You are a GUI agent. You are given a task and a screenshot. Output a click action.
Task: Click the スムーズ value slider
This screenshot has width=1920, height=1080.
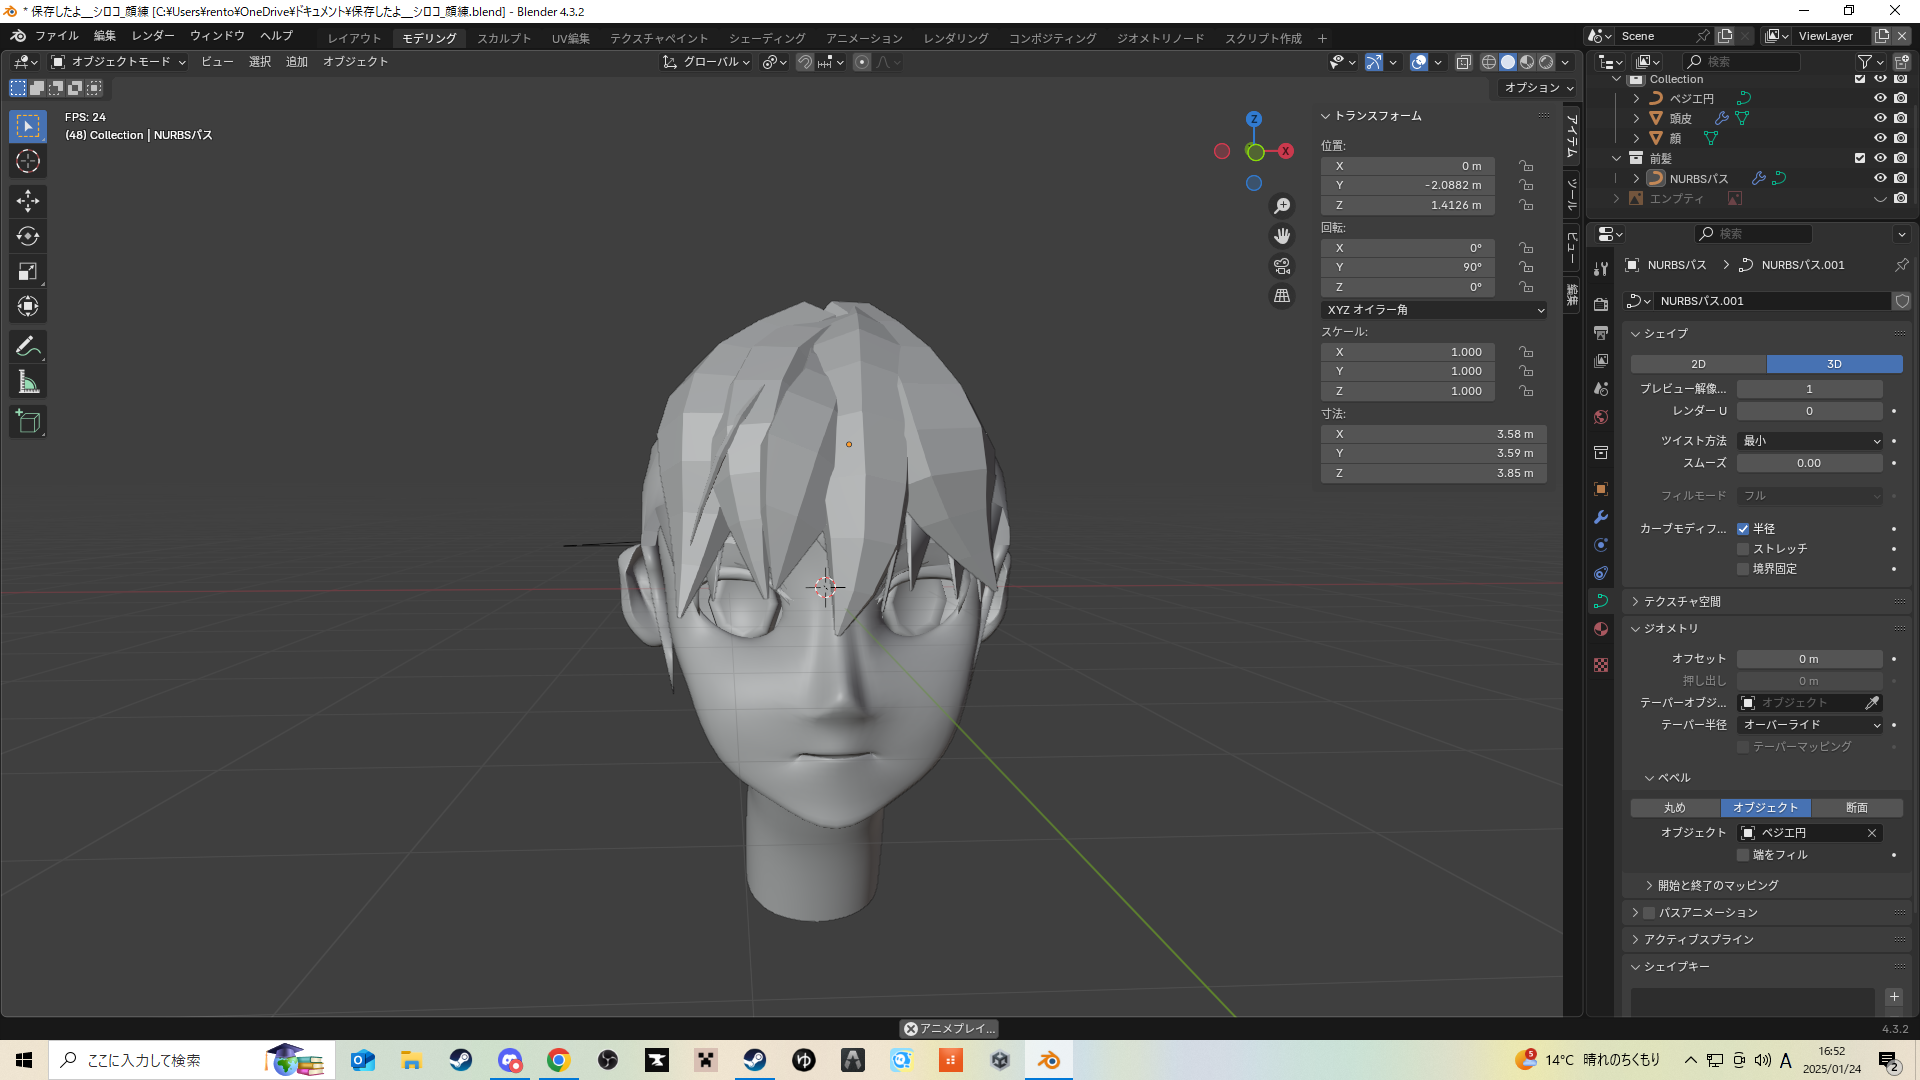click(1809, 463)
